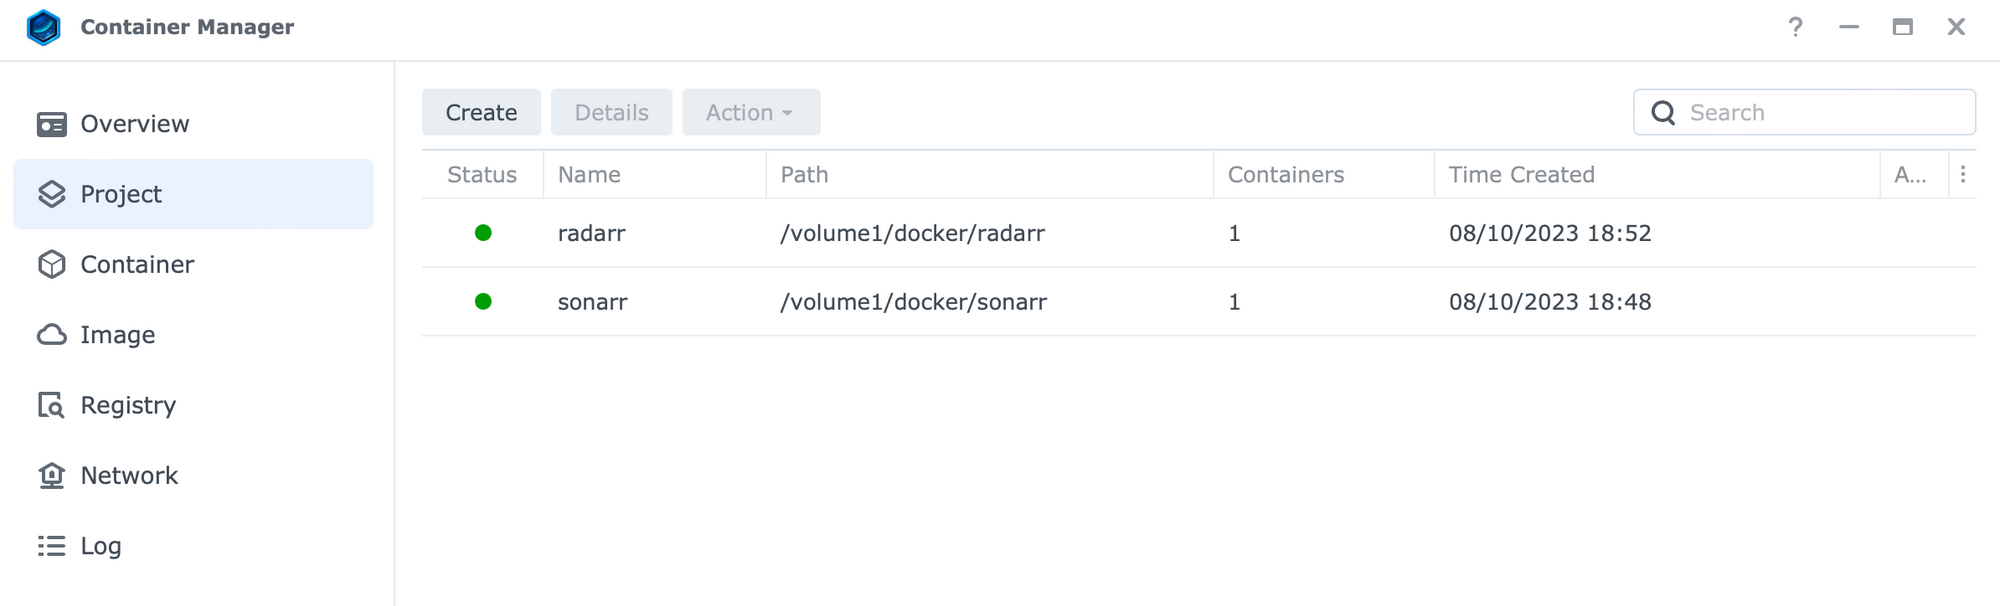Sort by the Name column header

(589, 175)
